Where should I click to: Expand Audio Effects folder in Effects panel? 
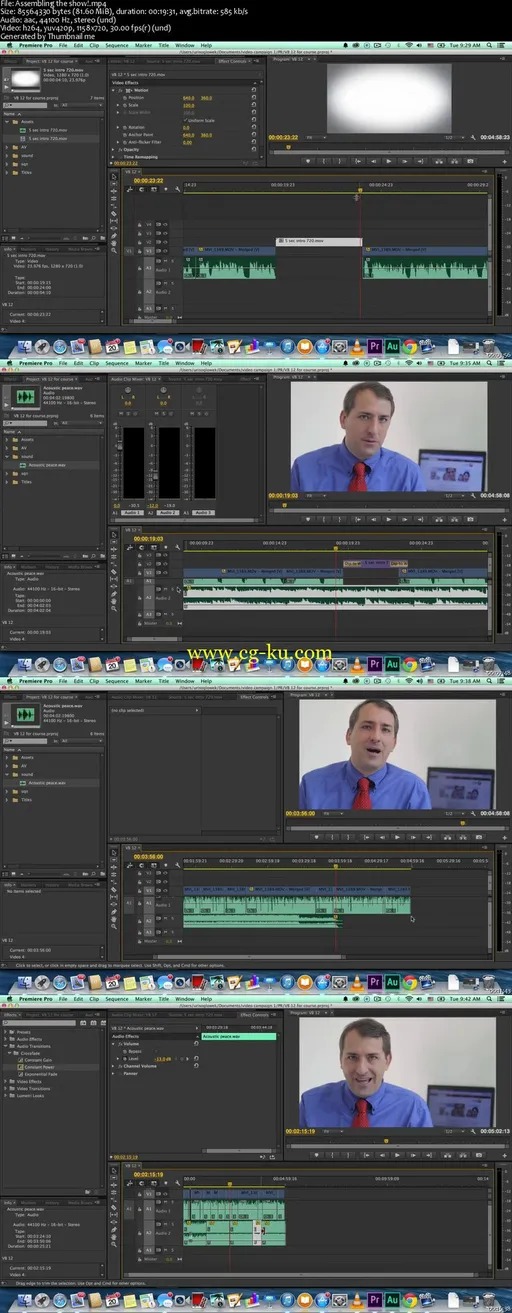pyautogui.click(x=5, y=1038)
